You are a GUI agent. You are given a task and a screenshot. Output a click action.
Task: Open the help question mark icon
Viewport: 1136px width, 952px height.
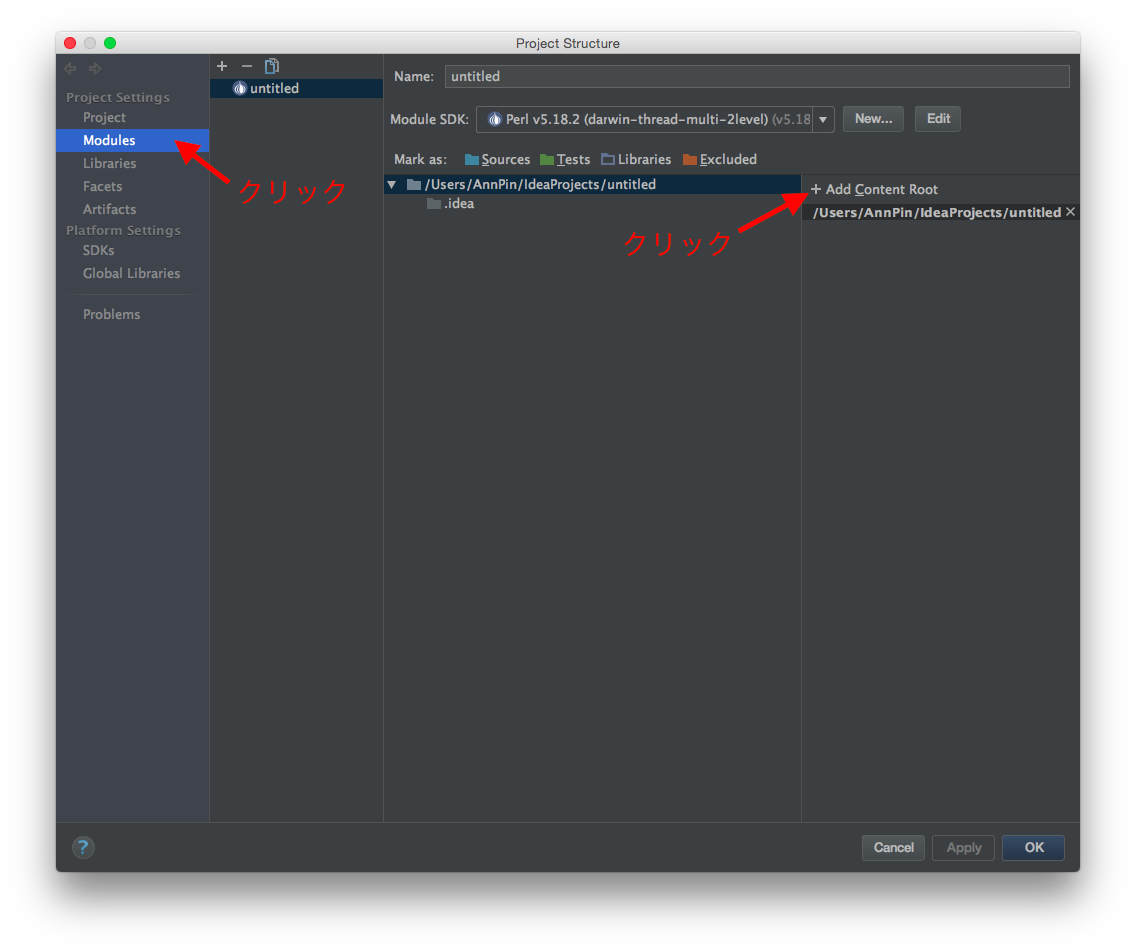83,847
